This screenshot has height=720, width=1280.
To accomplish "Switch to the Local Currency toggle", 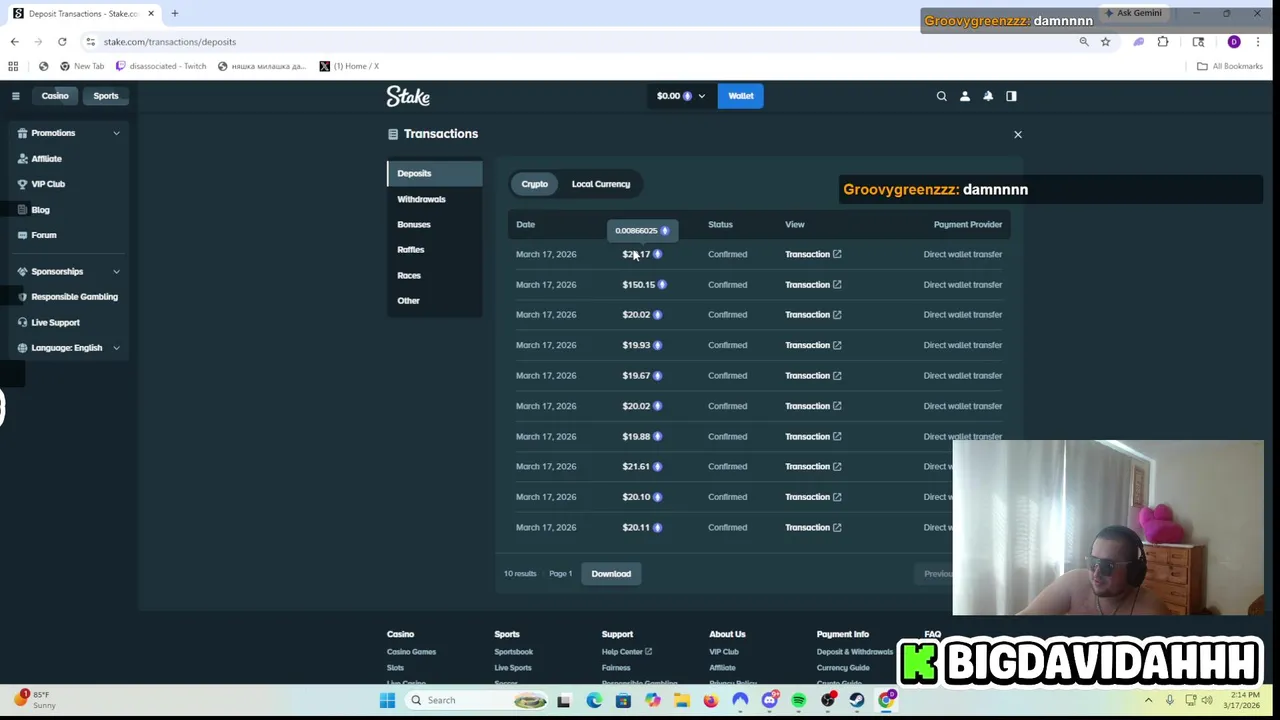I will pyautogui.click(x=601, y=184).
